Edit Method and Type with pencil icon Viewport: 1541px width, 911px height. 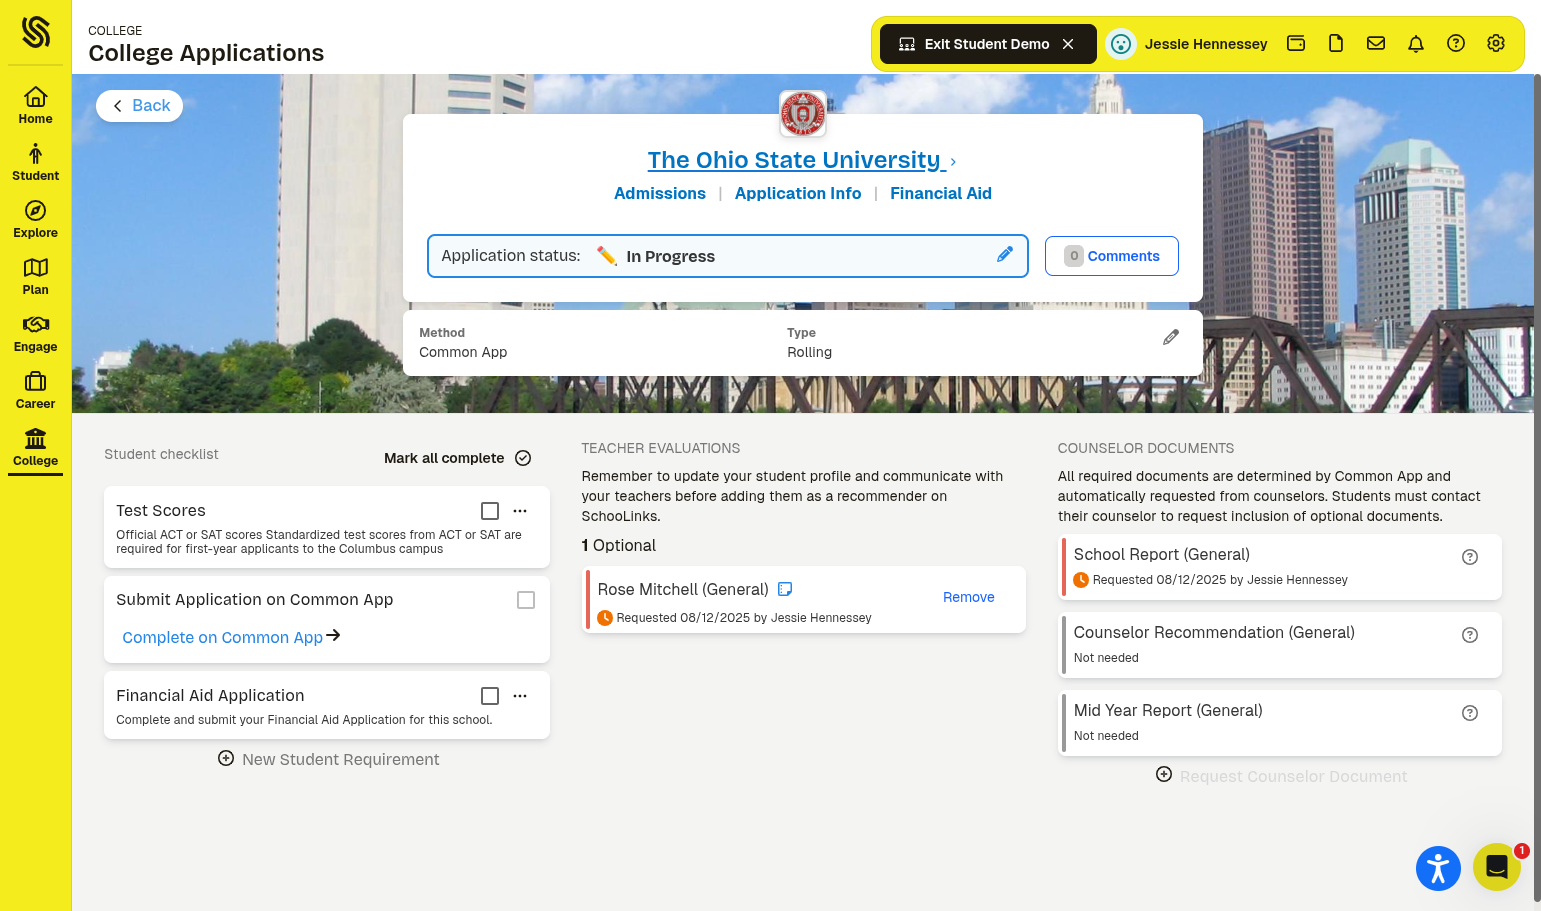point(1171,338)
